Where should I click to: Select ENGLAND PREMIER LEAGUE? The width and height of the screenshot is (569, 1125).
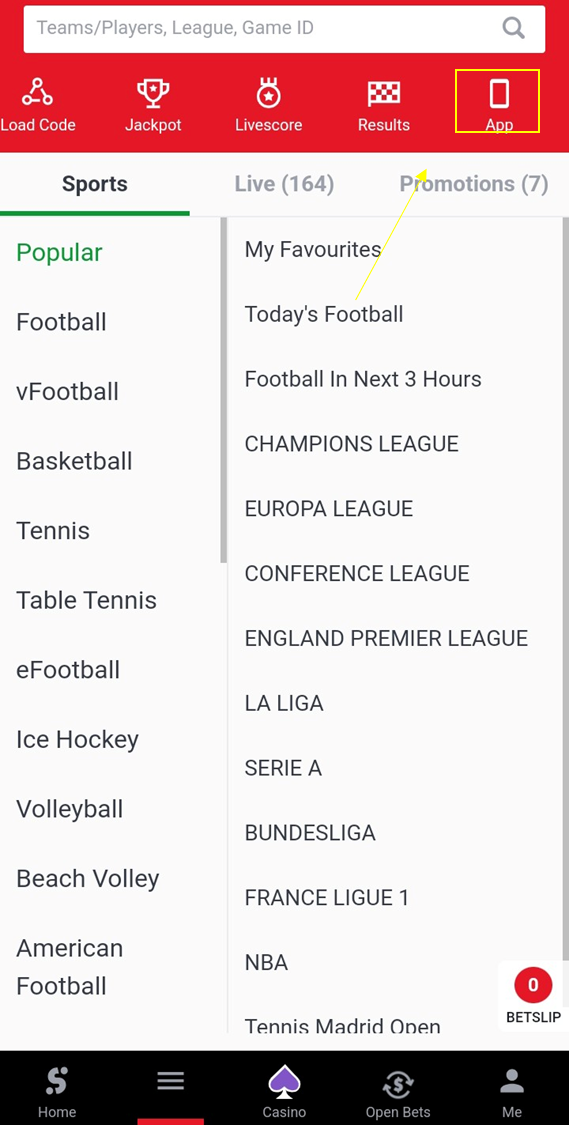click(x=386, y=639)
